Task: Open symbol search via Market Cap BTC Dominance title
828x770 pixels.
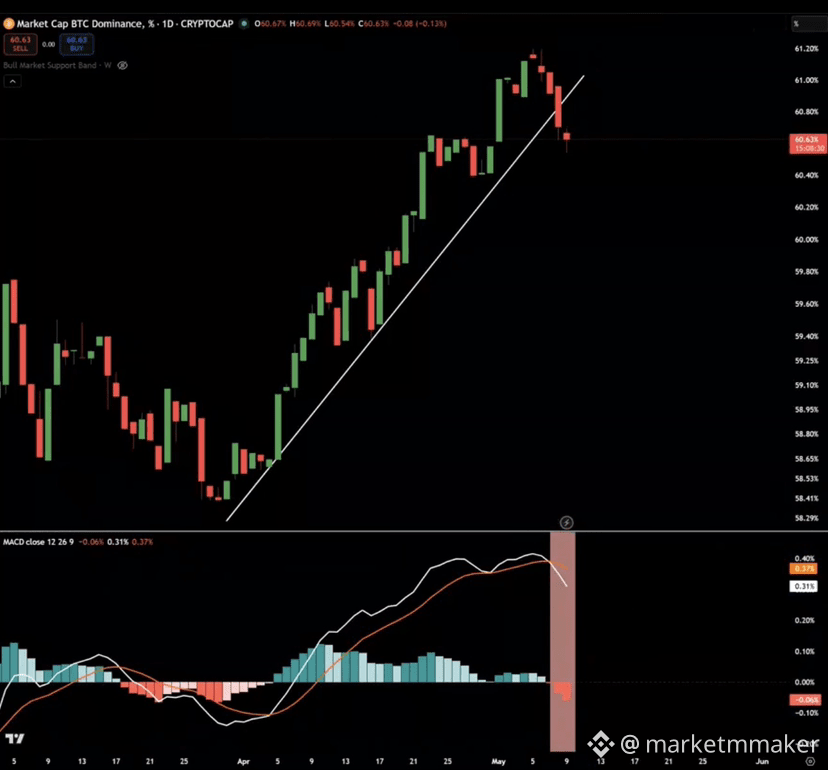Action: 125,24
